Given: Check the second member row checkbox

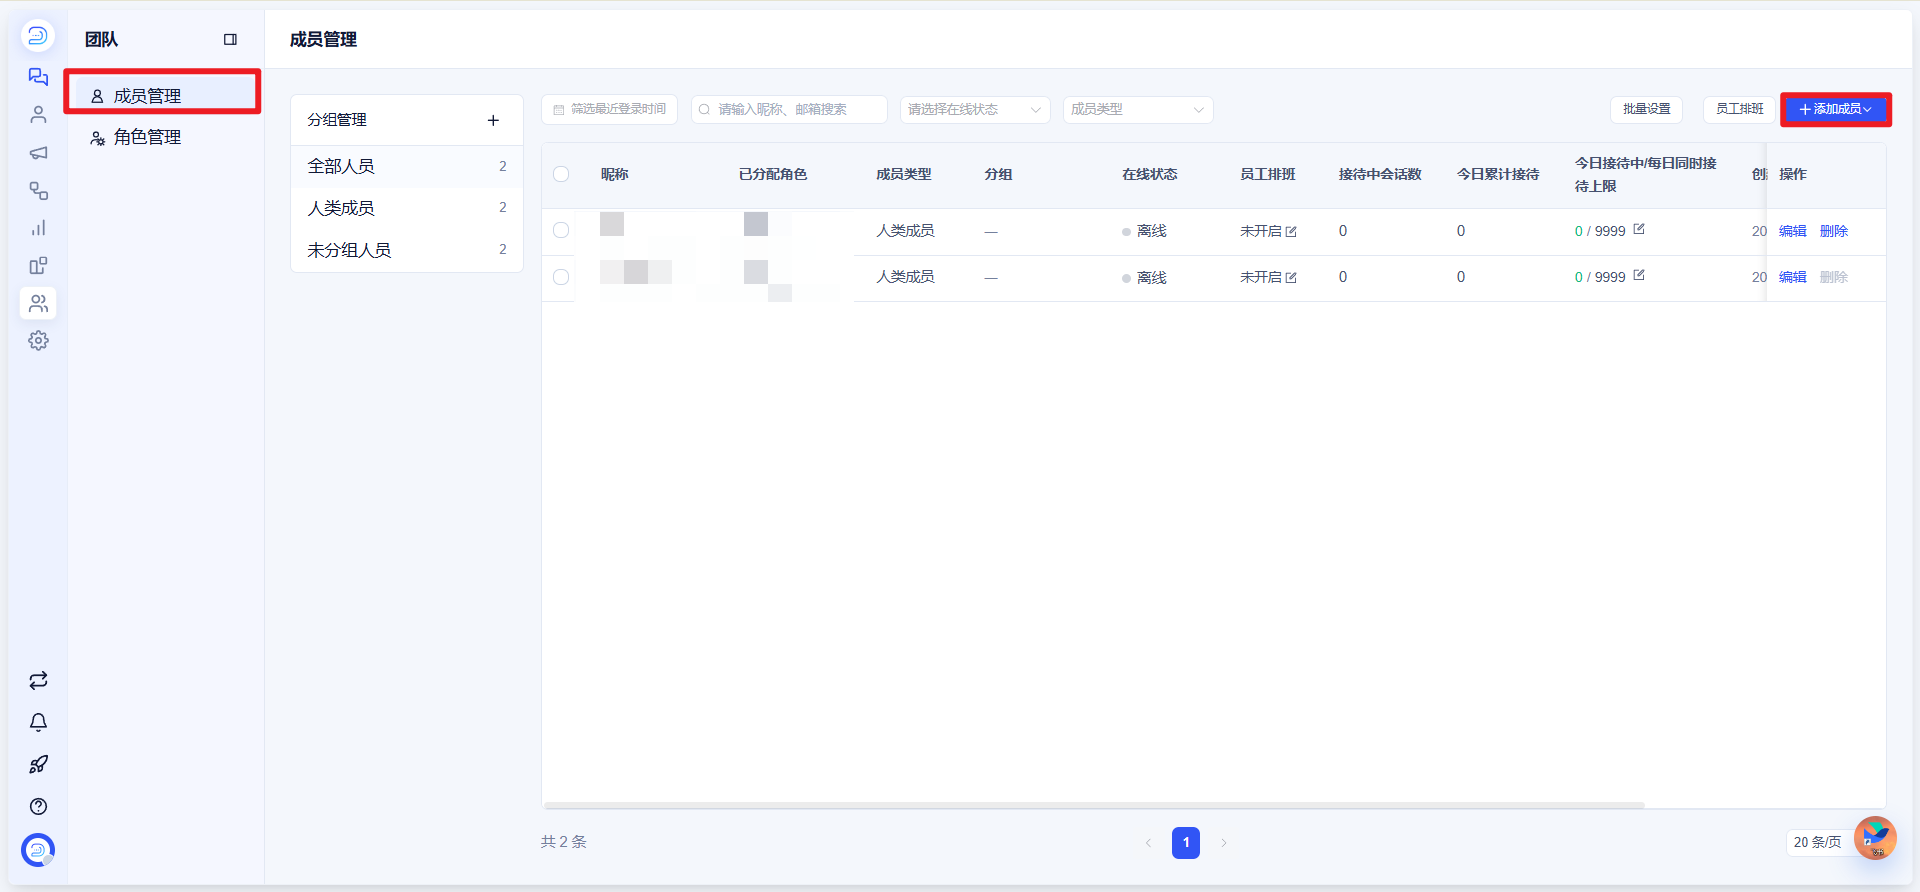Looking at the screenshot, I should (x=561, y=277).
